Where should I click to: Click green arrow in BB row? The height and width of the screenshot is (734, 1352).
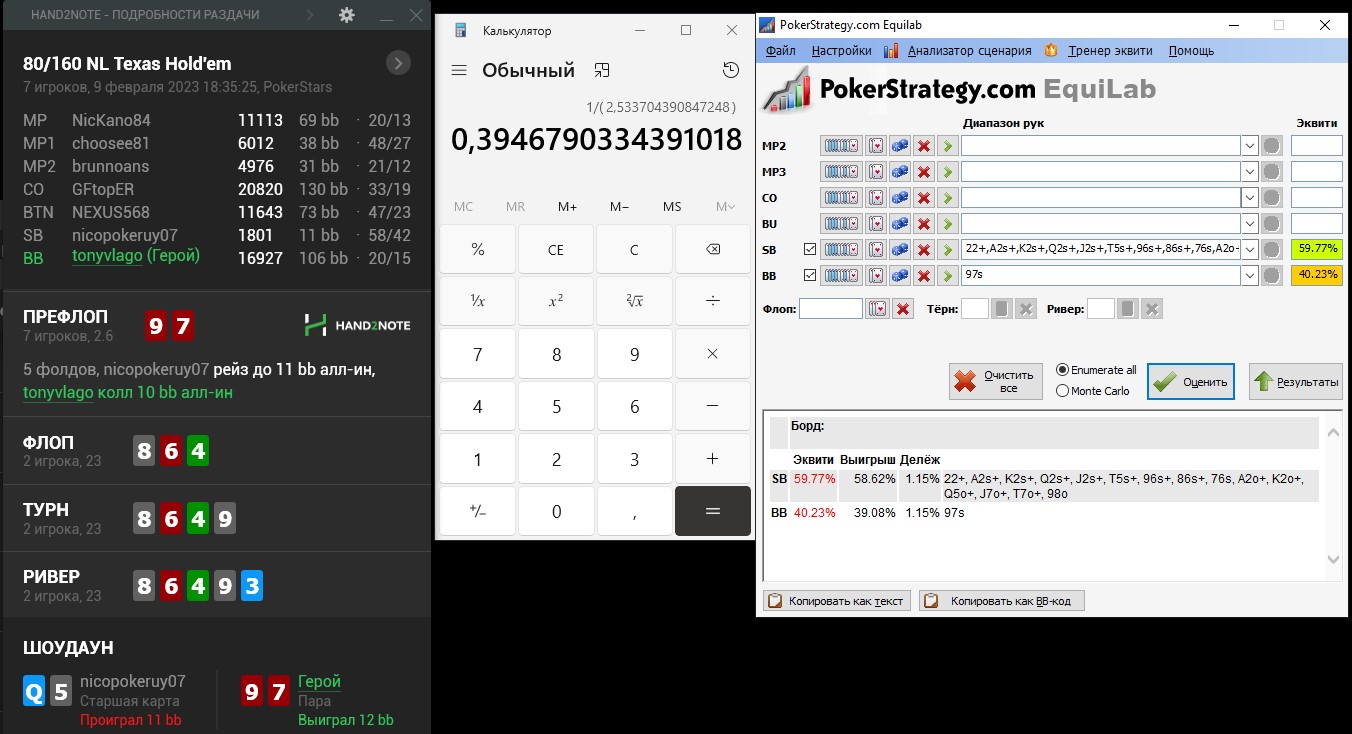pos(947,275)
